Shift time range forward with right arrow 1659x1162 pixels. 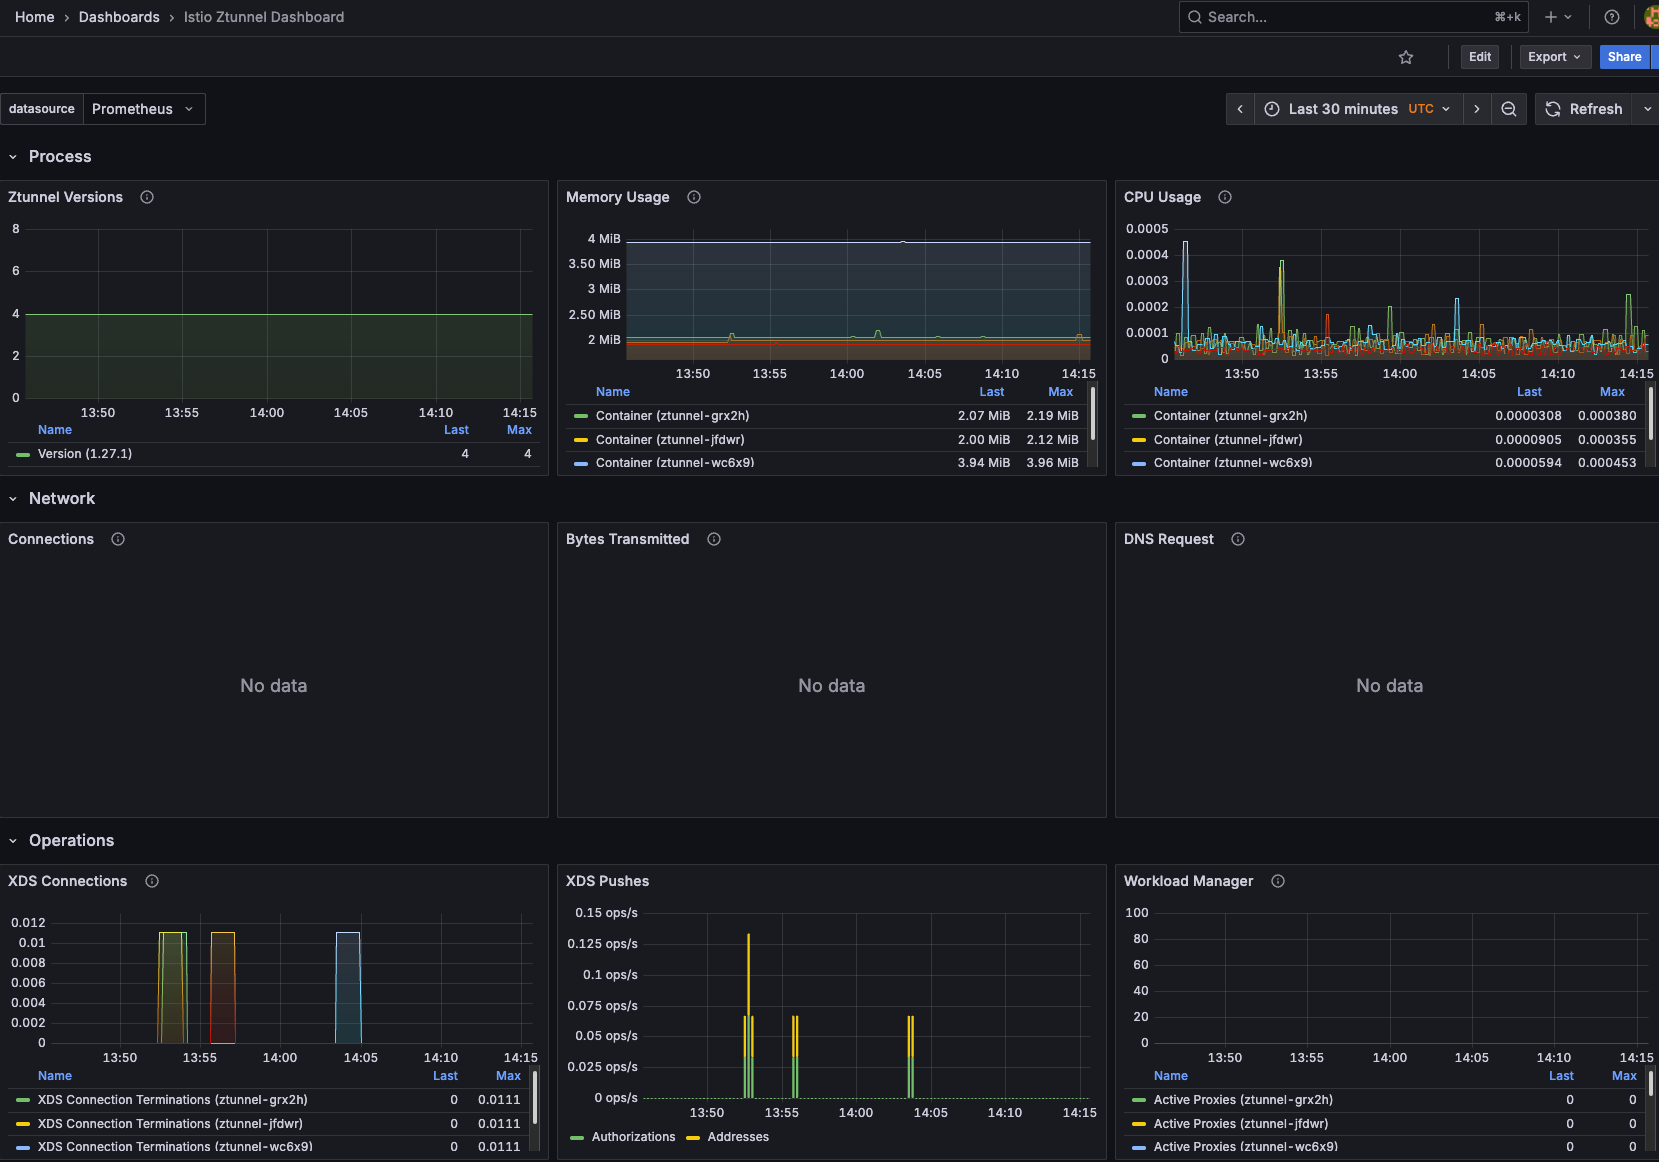pyautogui.click(x=1477, y=109)
